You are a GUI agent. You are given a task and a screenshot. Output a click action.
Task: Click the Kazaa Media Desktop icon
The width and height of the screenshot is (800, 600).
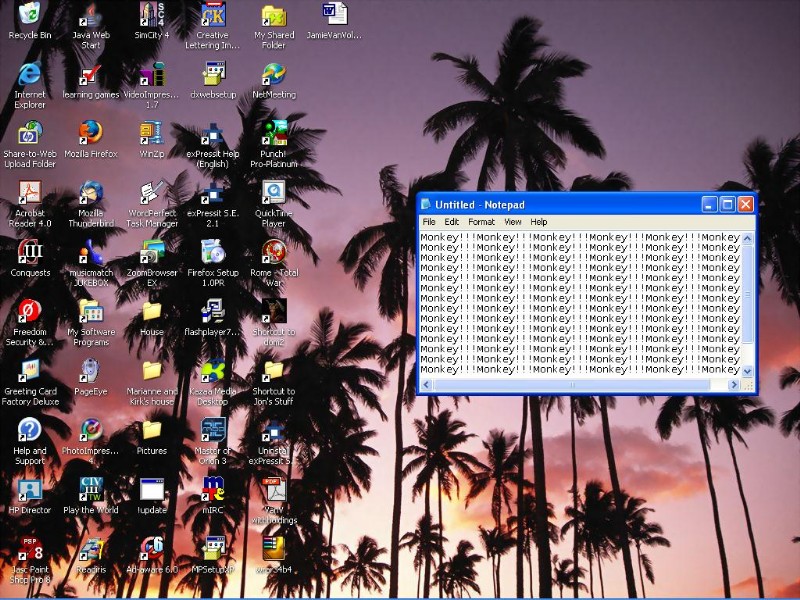point(213,370)
